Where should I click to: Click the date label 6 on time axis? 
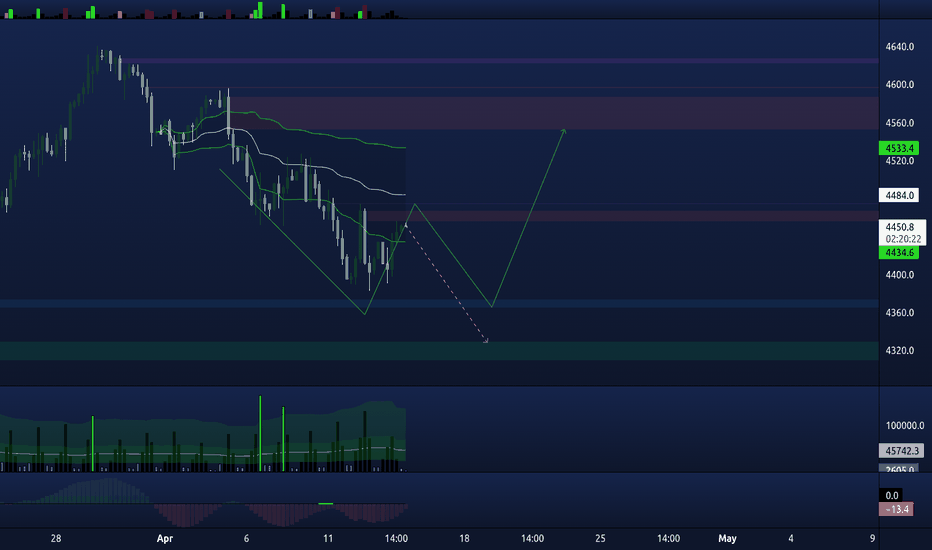click(246, 538)
